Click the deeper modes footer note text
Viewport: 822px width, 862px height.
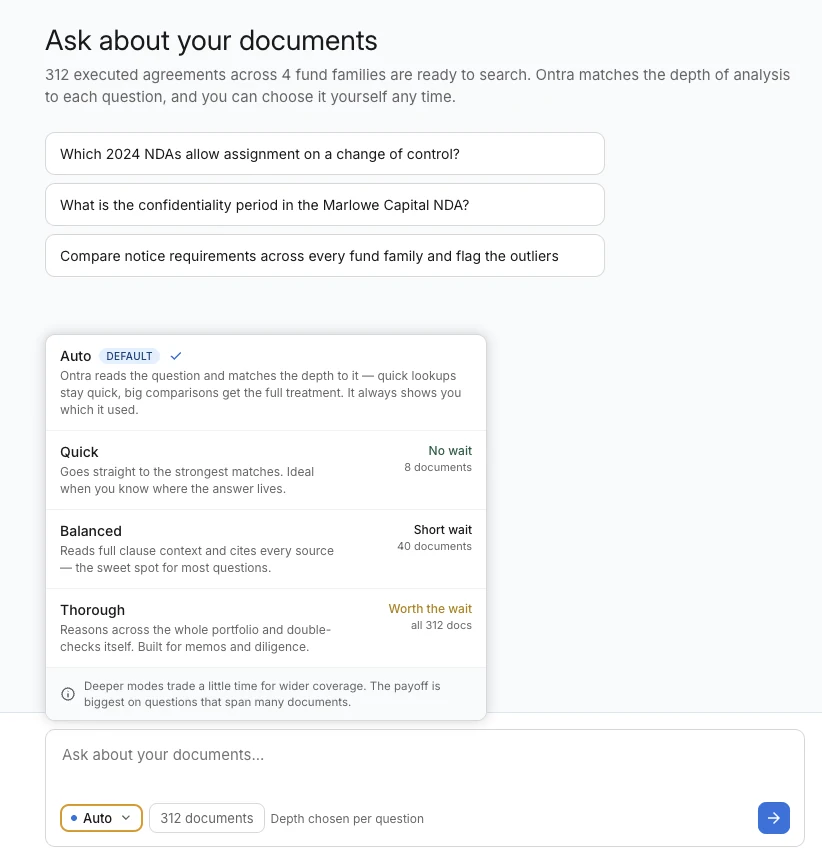[x=262, y=694]
